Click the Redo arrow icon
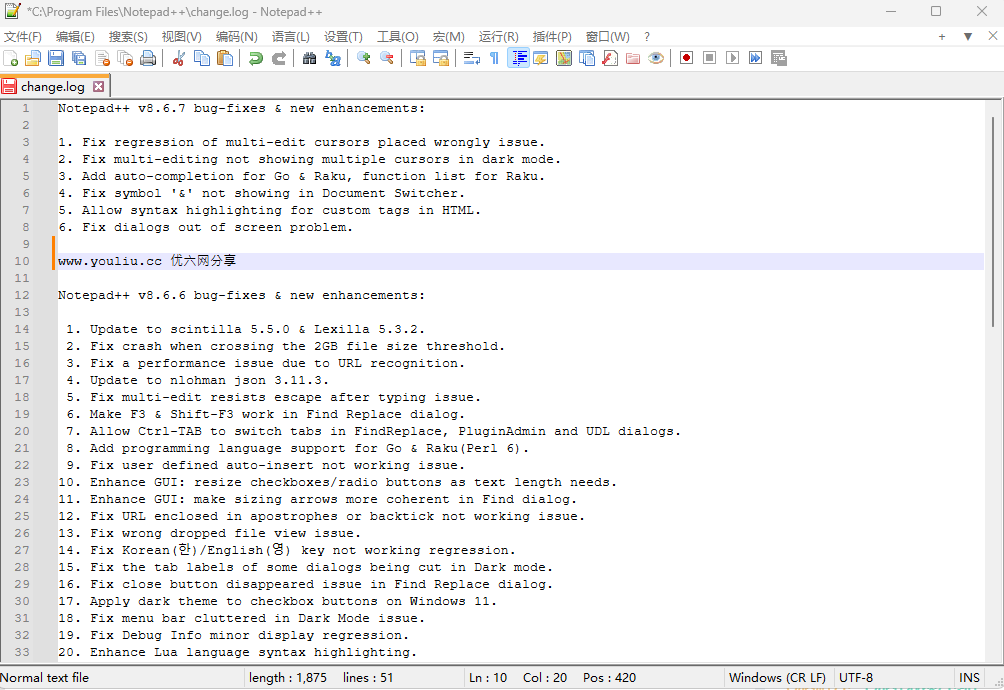The height and width of the screenshot is (690, 1004). (x=279, y=58)
